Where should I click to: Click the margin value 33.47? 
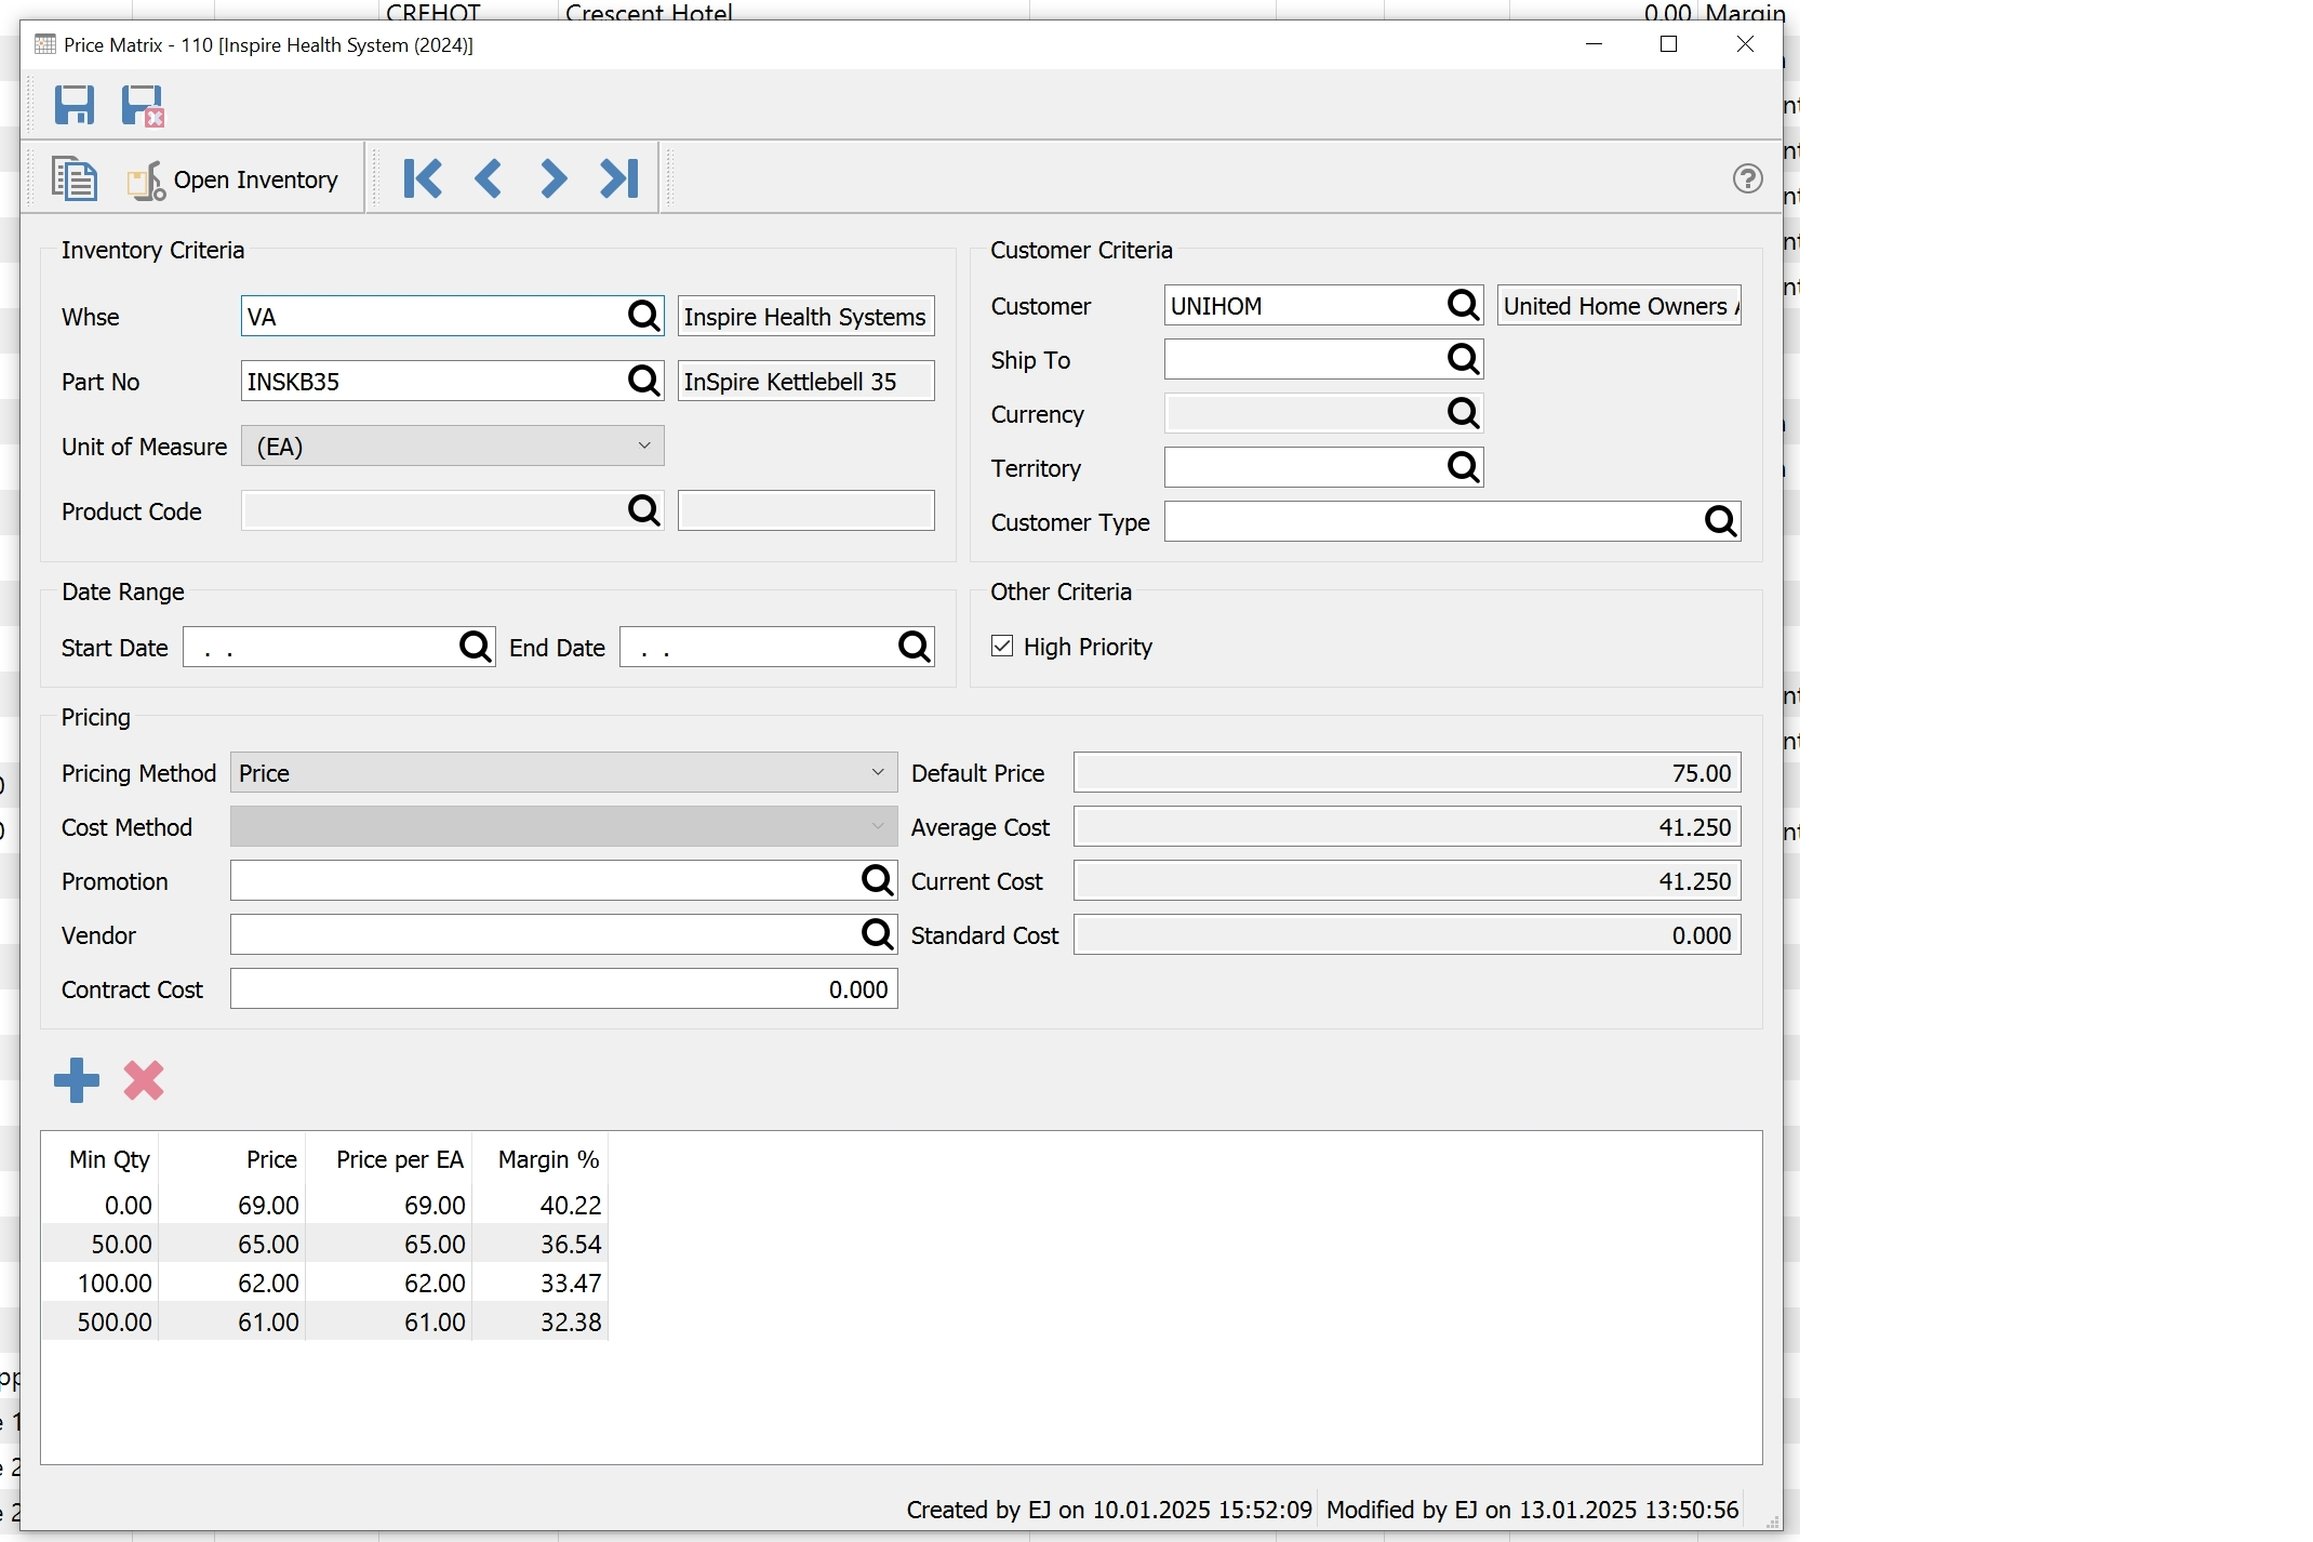540,1283
